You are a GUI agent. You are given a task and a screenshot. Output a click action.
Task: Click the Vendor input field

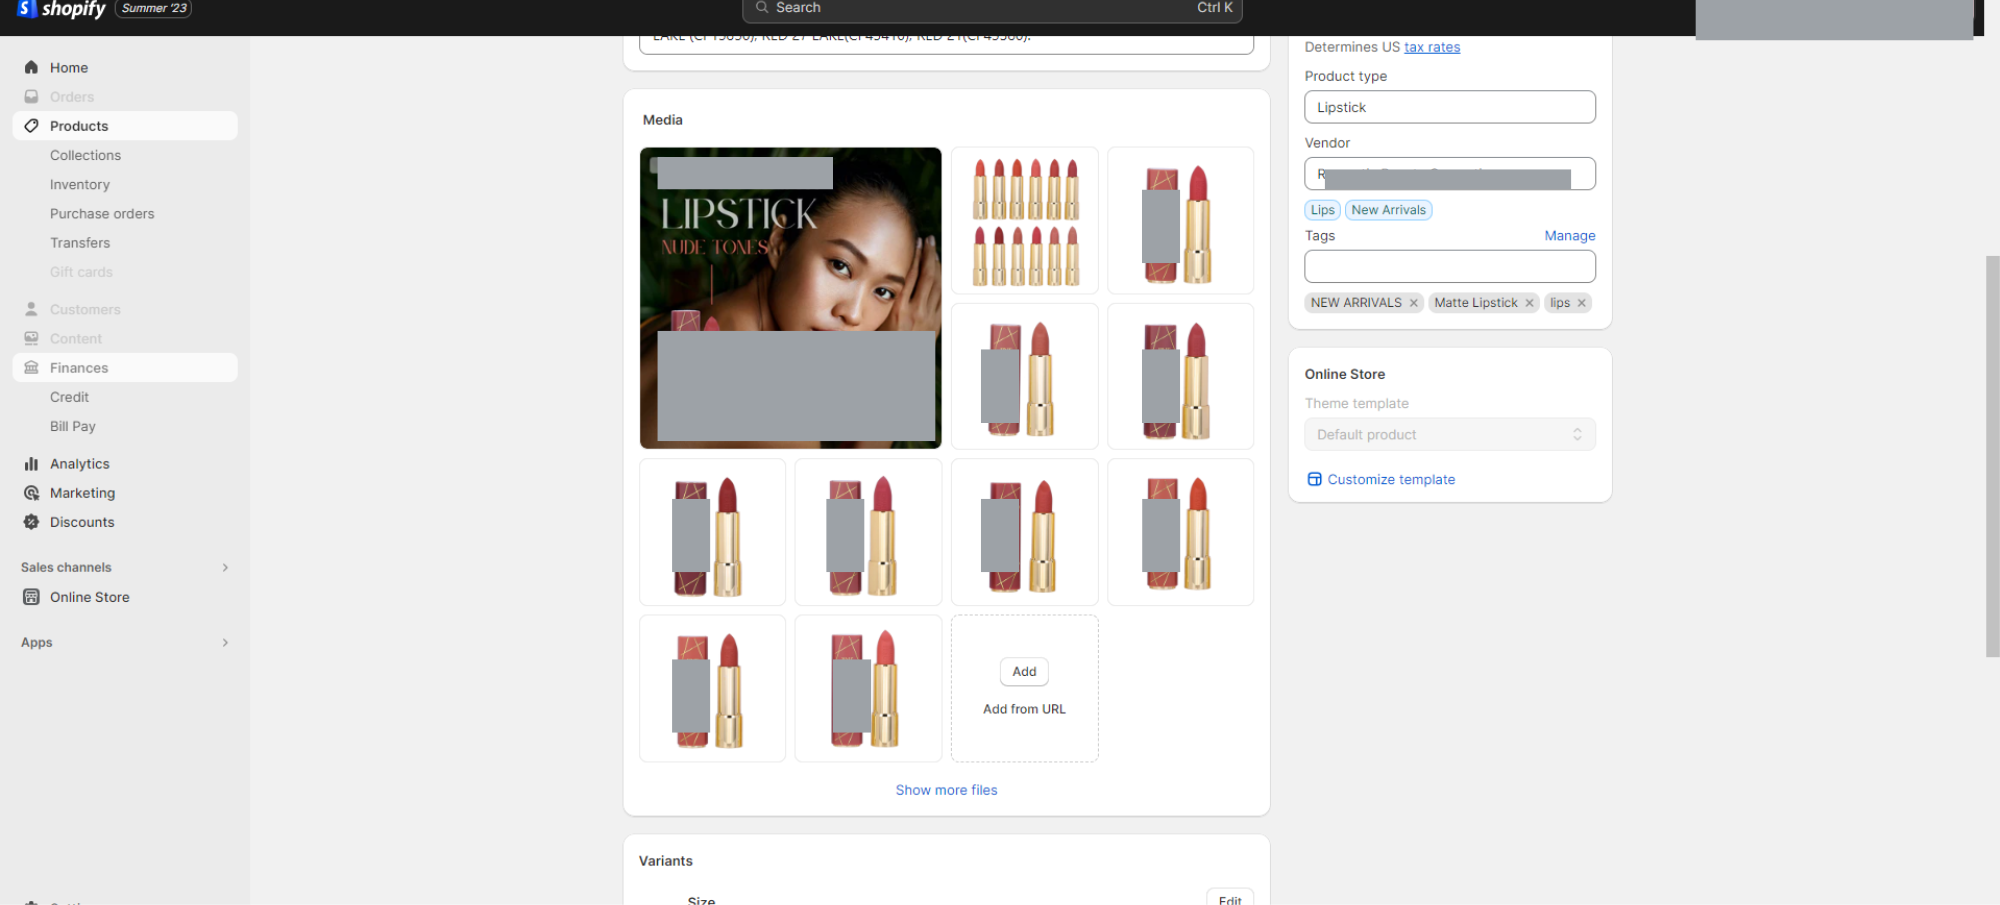pyautogui.click(x=1450, y=174)
